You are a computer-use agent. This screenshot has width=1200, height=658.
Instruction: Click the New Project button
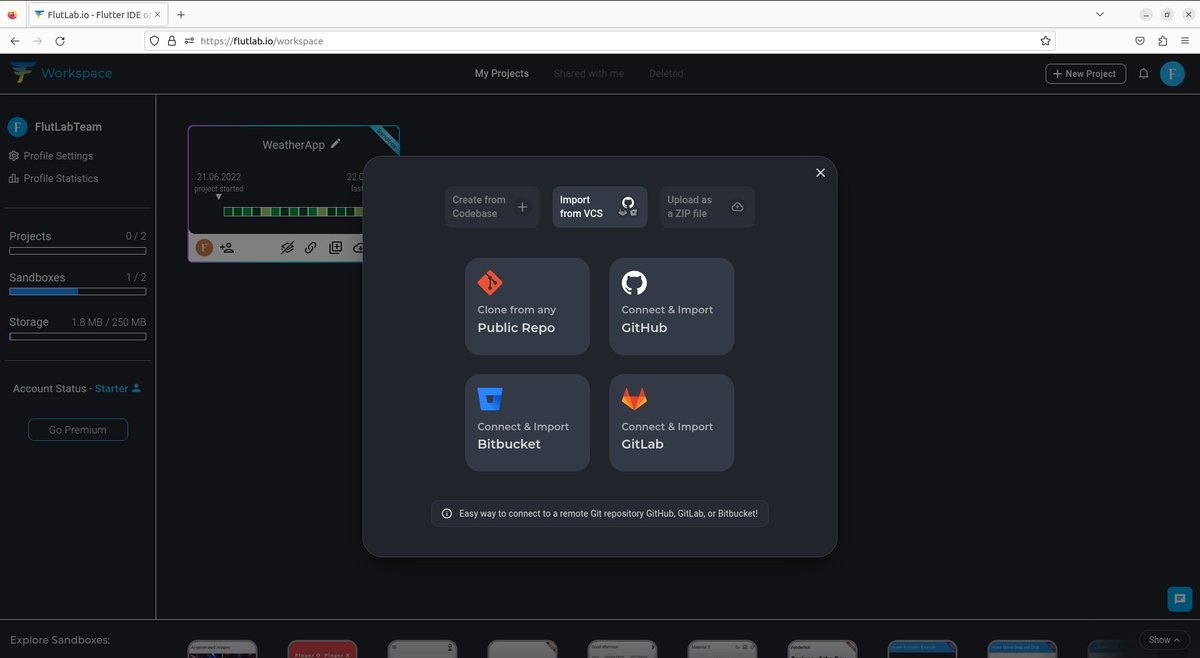pos(1086,73)
